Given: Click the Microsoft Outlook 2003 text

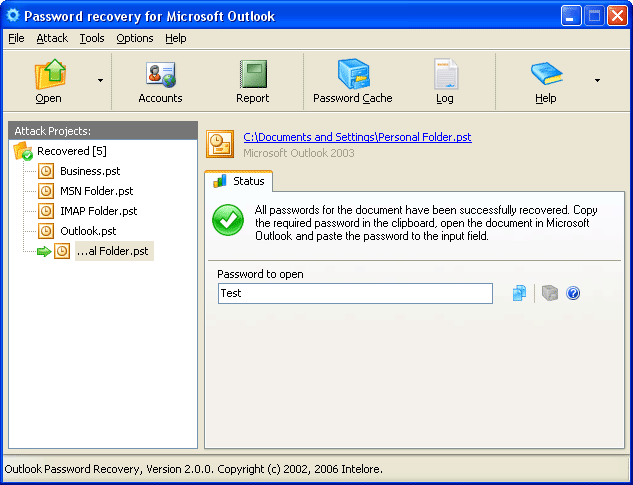Looking at the screenshot, I should 299,153.
